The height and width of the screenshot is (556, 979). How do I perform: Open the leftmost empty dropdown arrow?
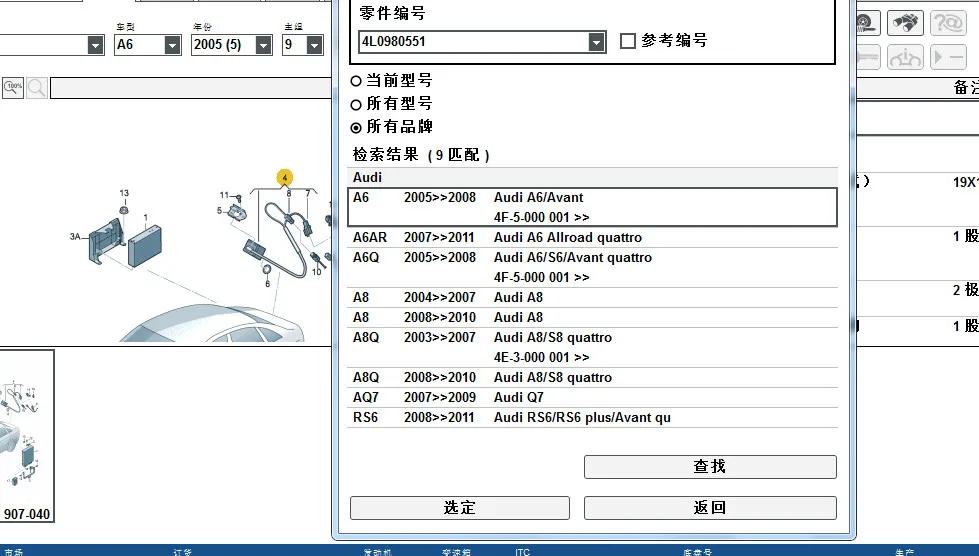pos(95,45)
